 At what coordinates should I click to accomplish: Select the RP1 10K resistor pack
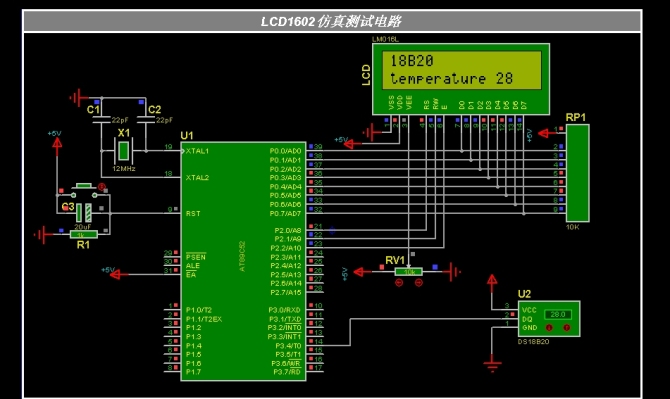[x=578, y=173]
